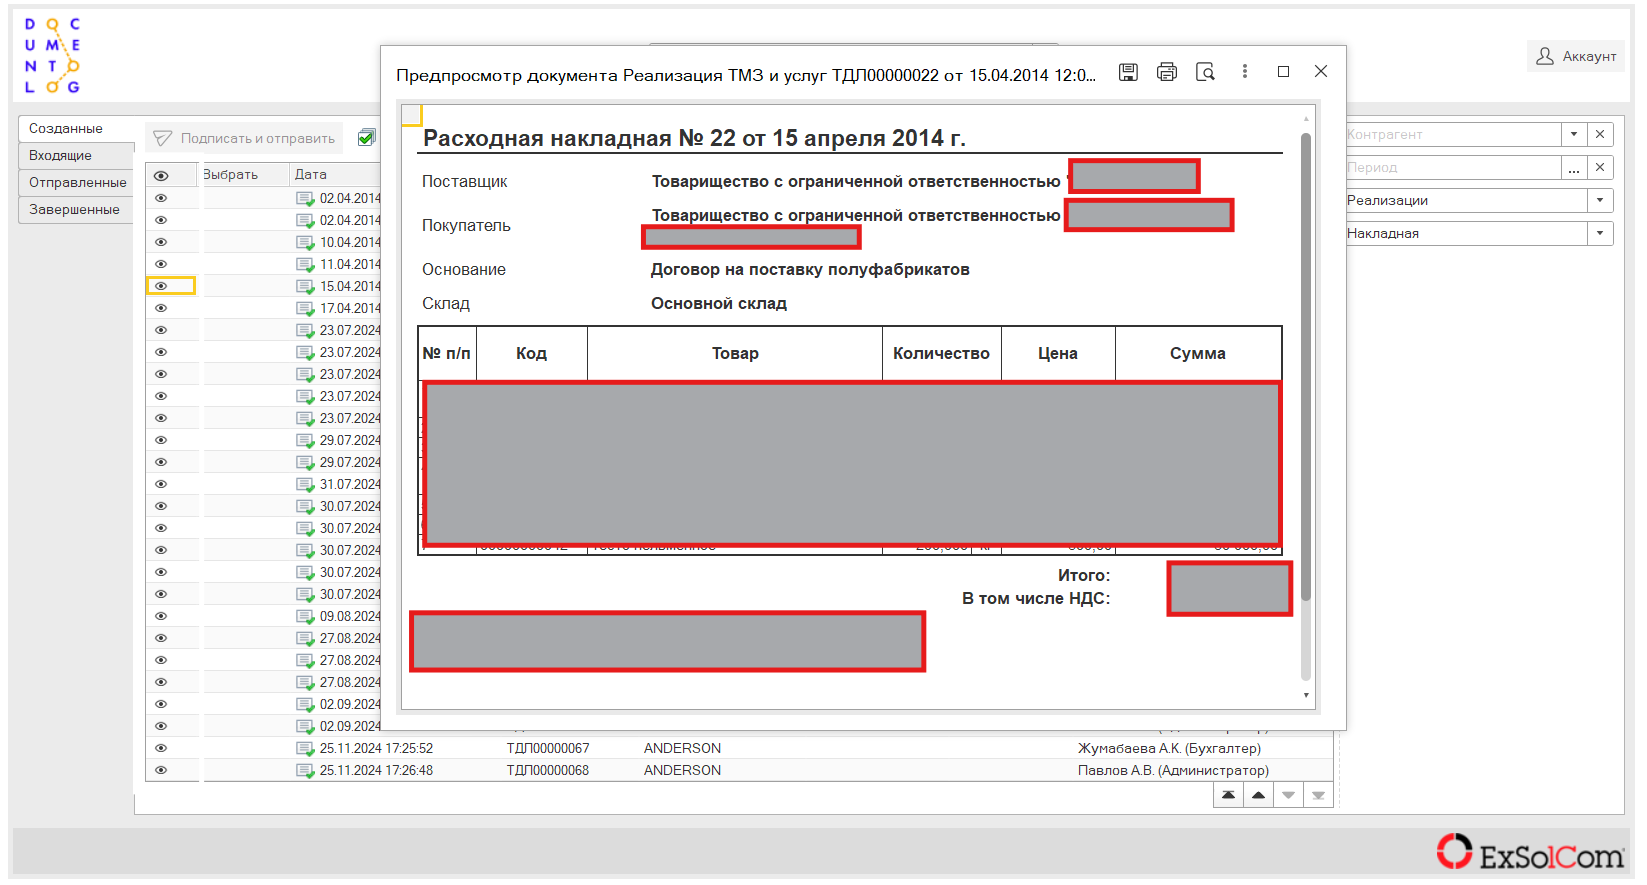This screenshot has width=1647, height=885.
Task: Toggle the eye for the 11.04.2014 row
Action: coord(160,264)
